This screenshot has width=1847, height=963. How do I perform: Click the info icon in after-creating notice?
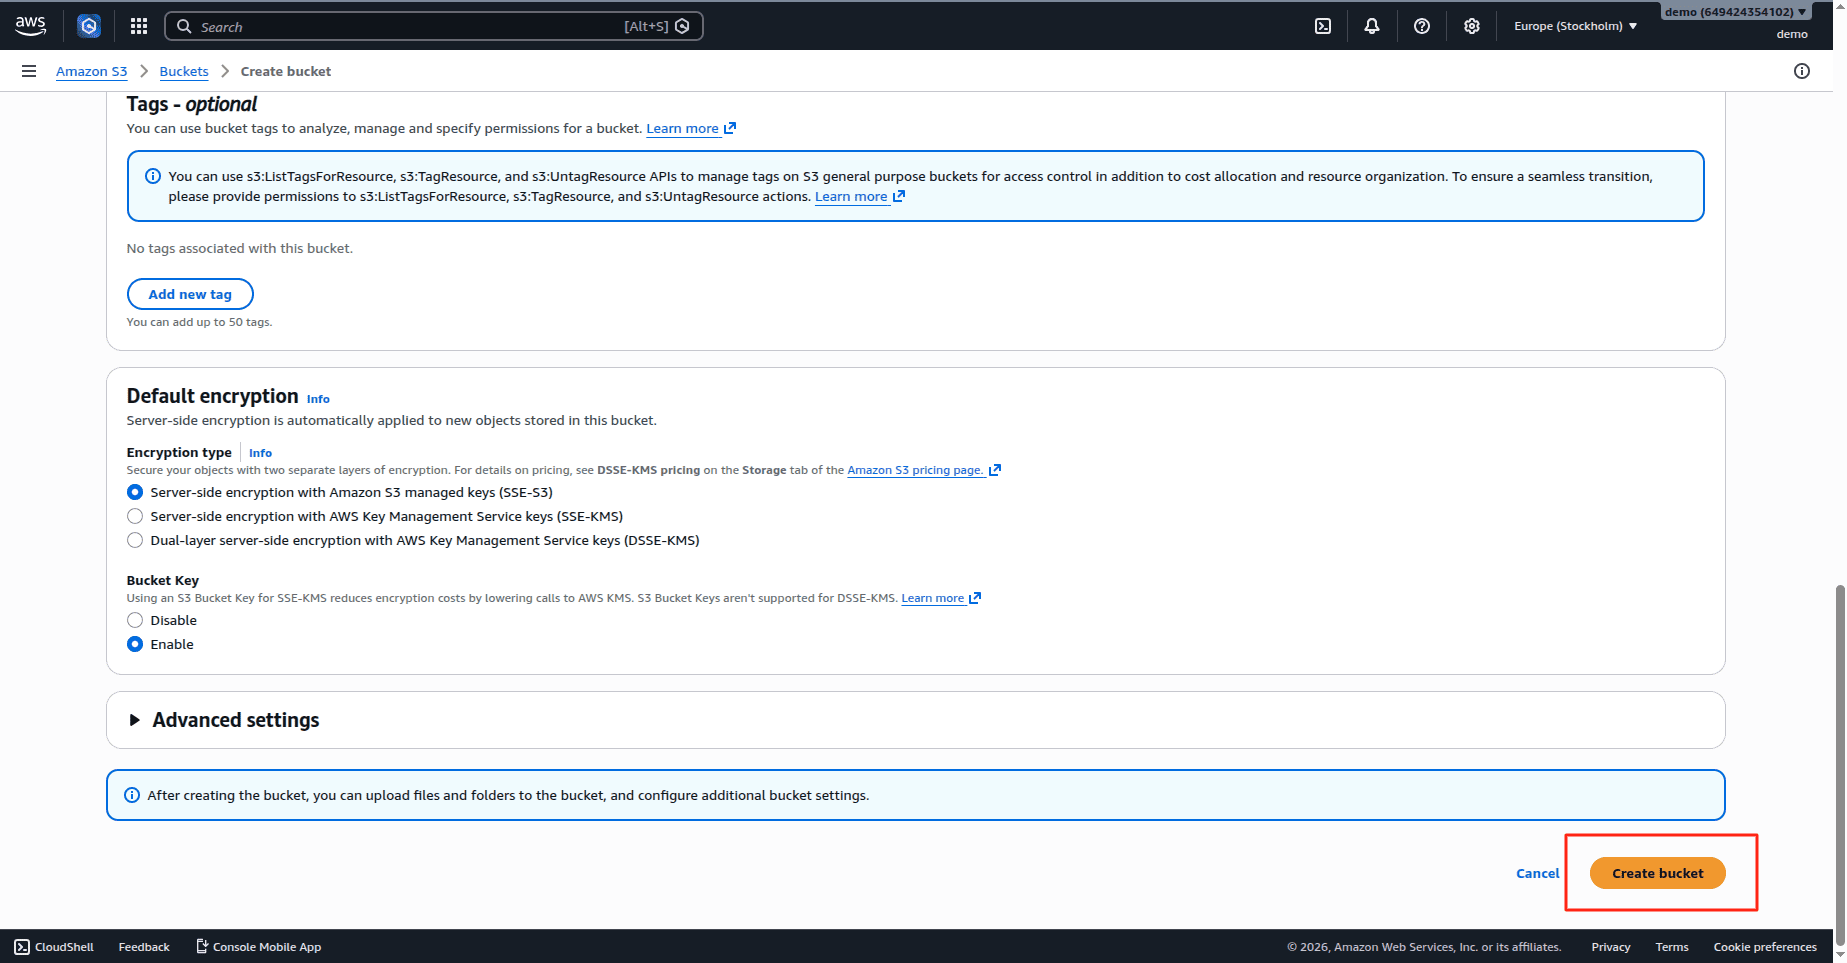pos(132,795)
